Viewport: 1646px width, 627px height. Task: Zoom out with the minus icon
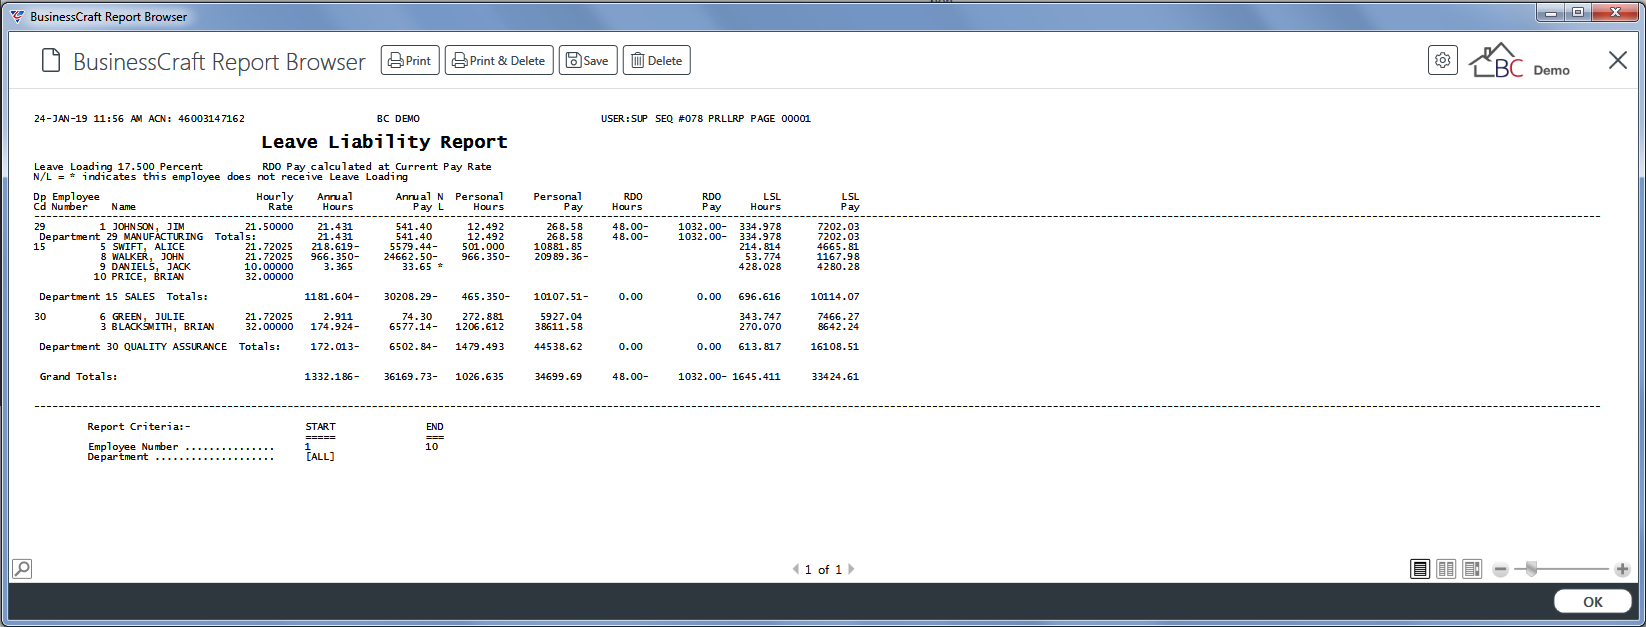tap(1500, 569)
